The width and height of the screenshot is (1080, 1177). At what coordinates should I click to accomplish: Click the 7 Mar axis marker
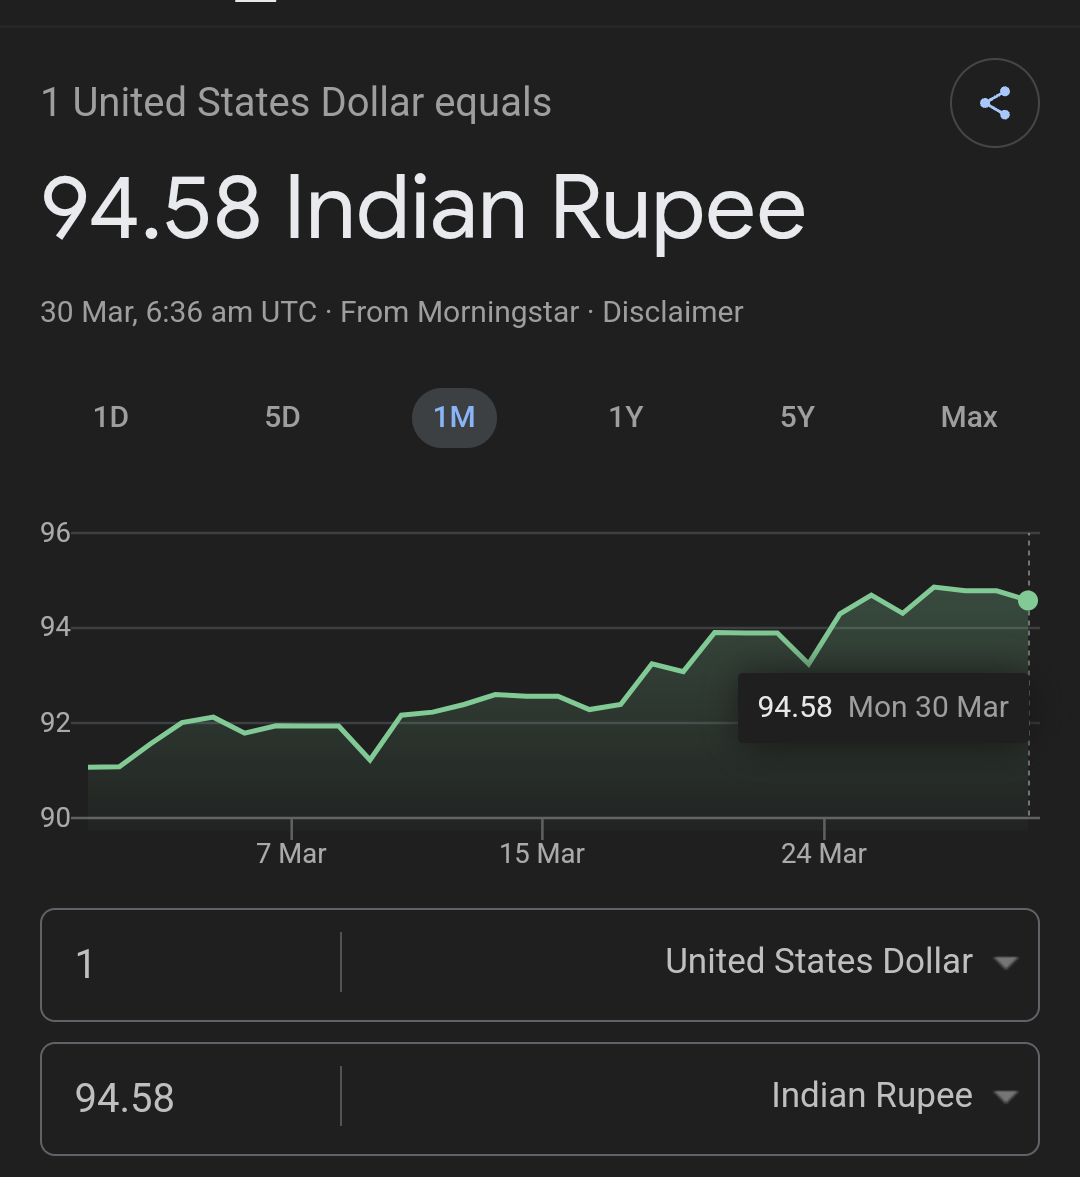[291, 853]
